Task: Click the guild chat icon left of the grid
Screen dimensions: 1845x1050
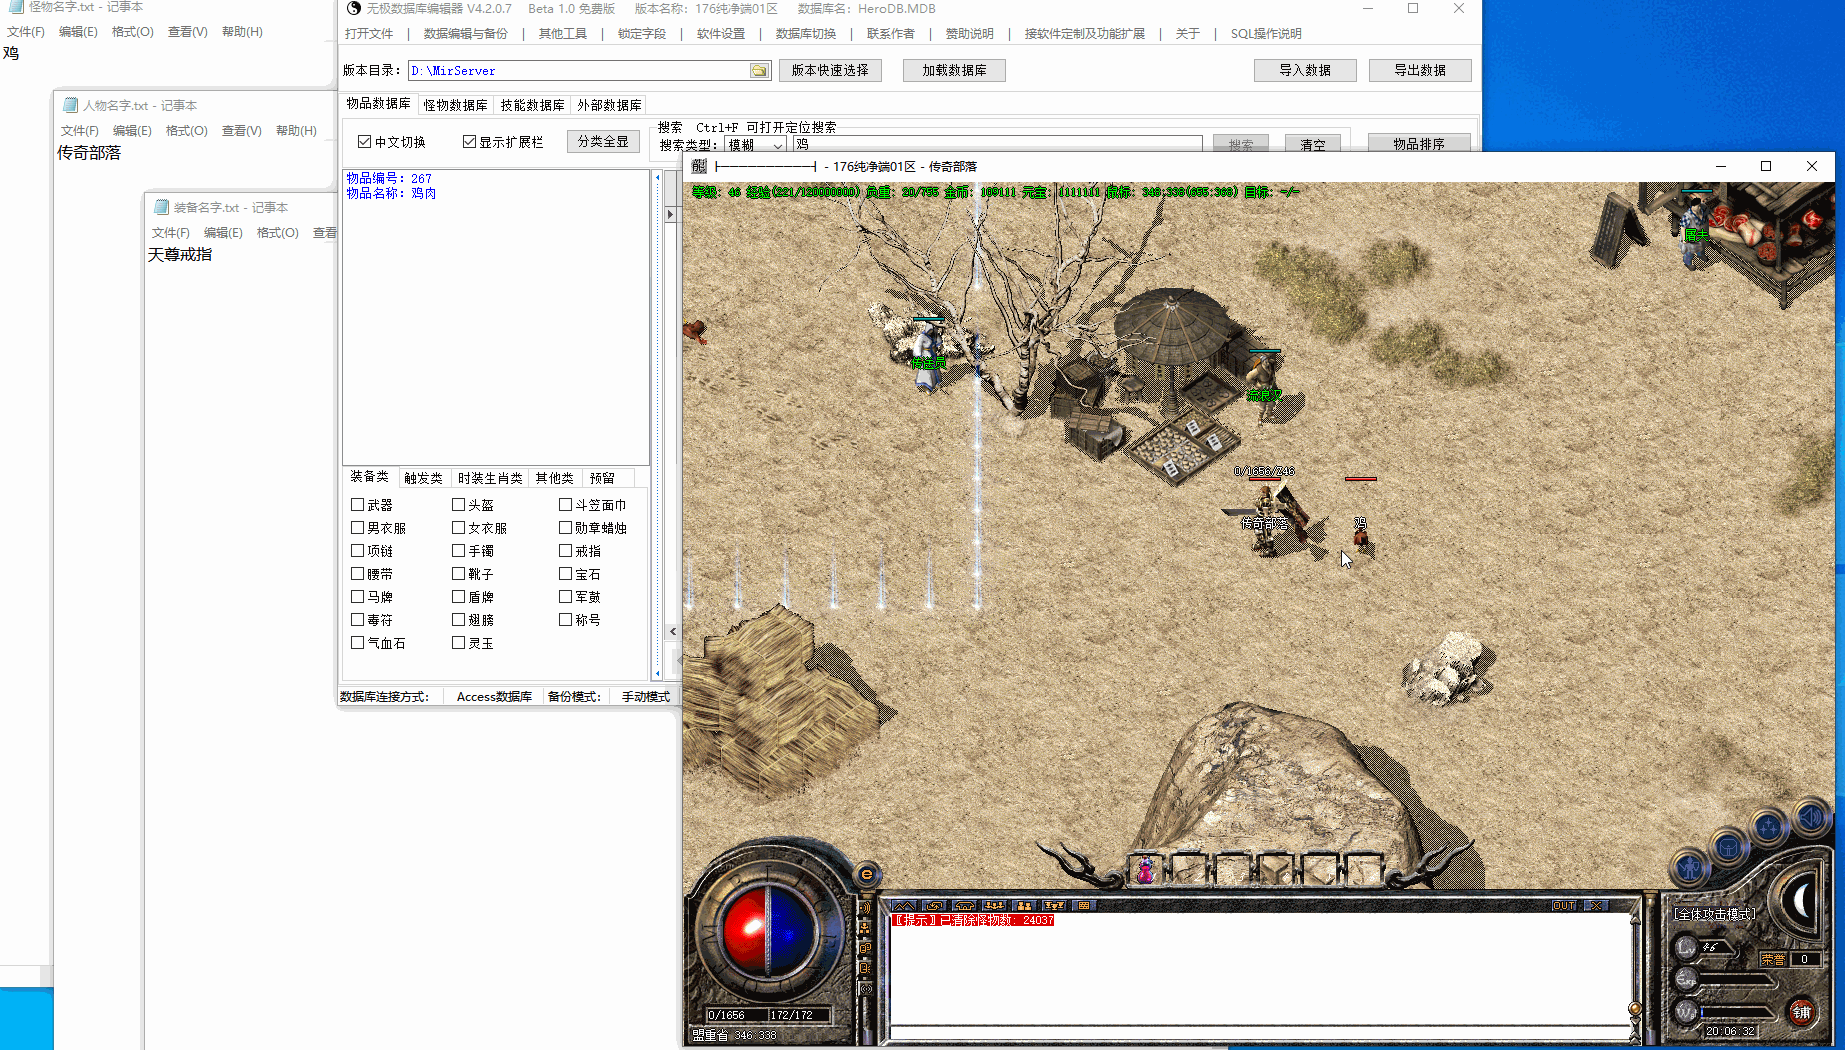Action: [x=1054, y=905]
